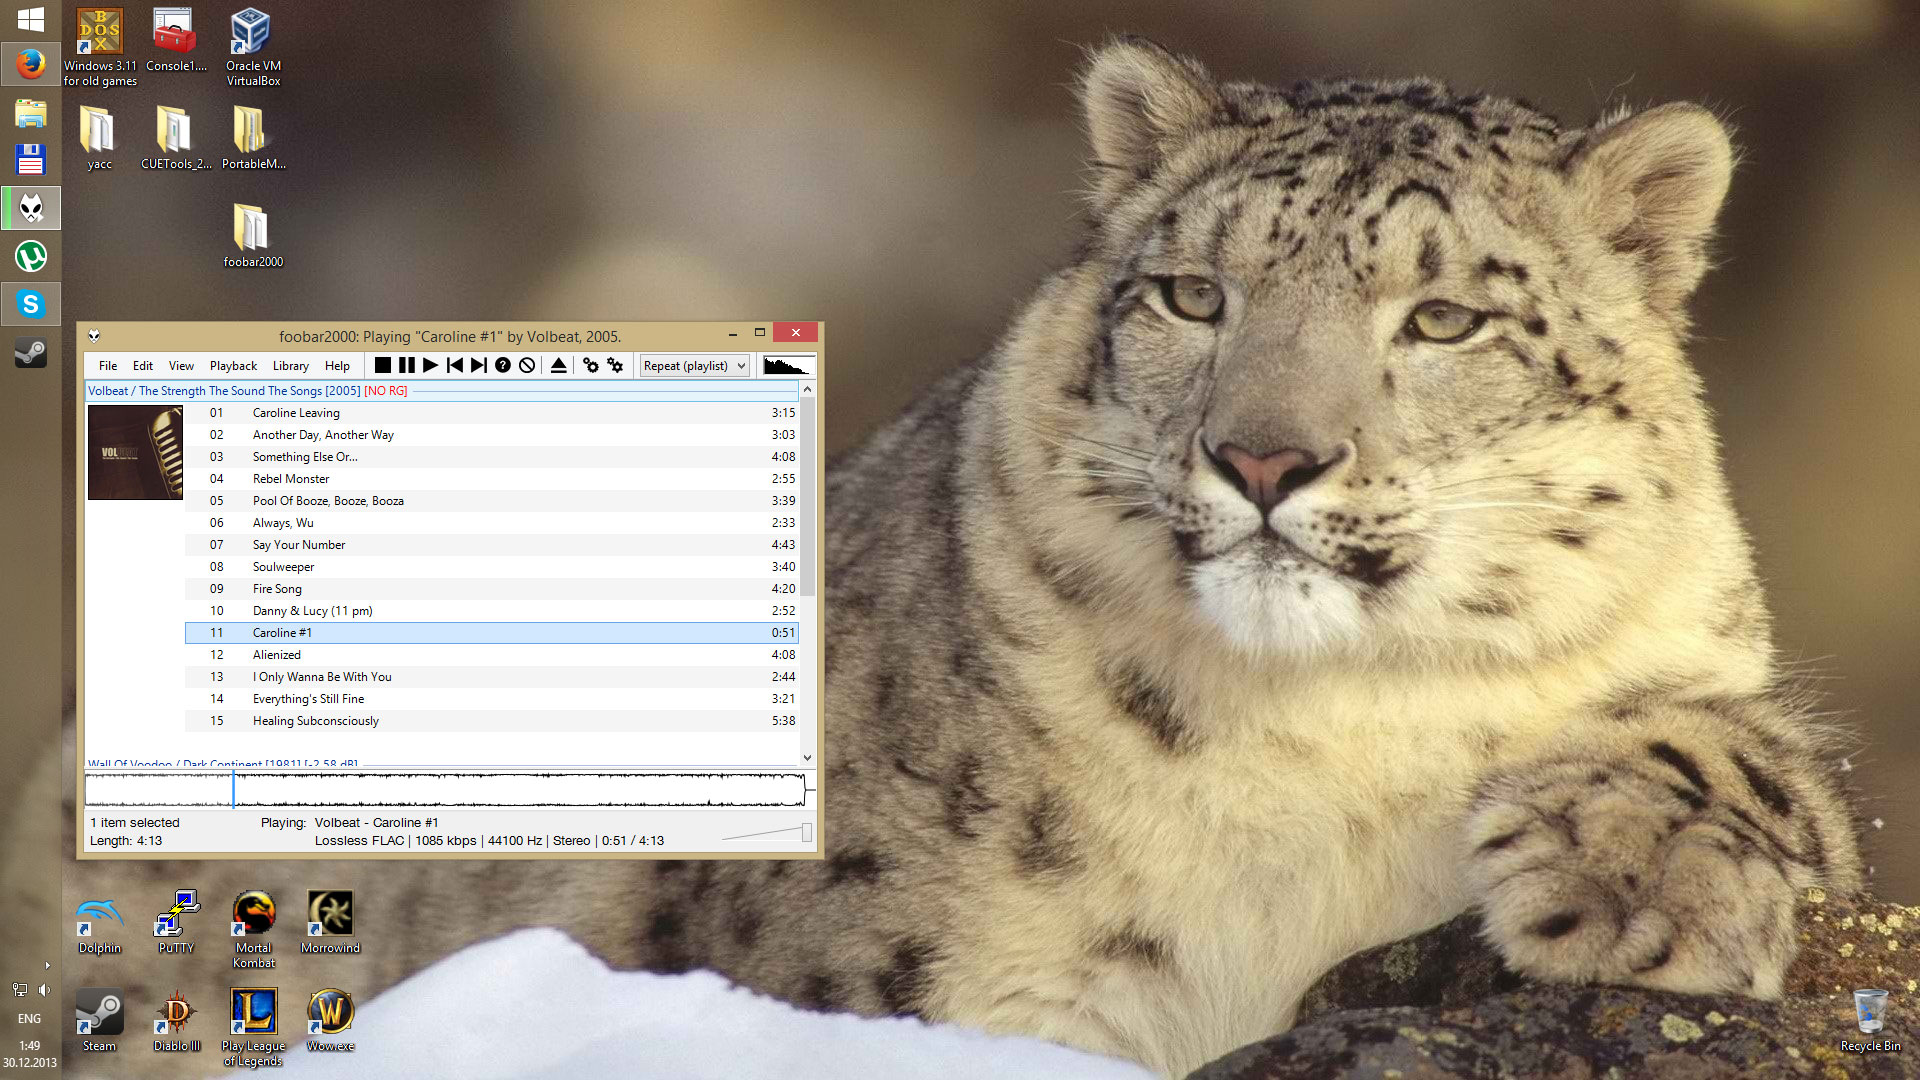Select track Alienized in playlist
1920x1080 pixels.
(x=277, y=655)
